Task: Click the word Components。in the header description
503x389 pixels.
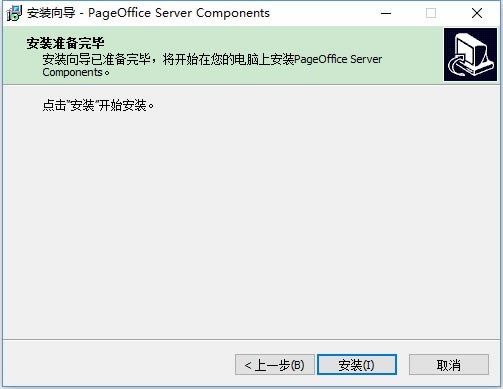Action: tap(76, 73)
